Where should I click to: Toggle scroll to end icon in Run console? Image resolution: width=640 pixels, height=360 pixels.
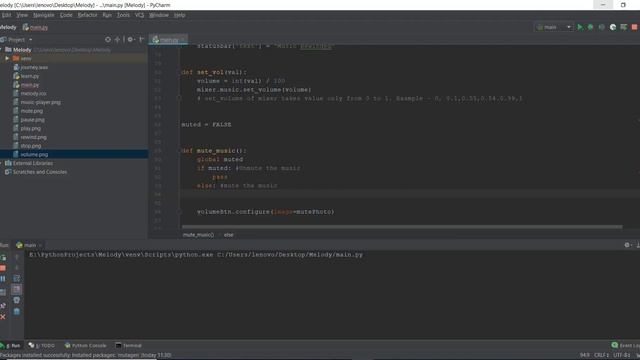click(16, 289)
